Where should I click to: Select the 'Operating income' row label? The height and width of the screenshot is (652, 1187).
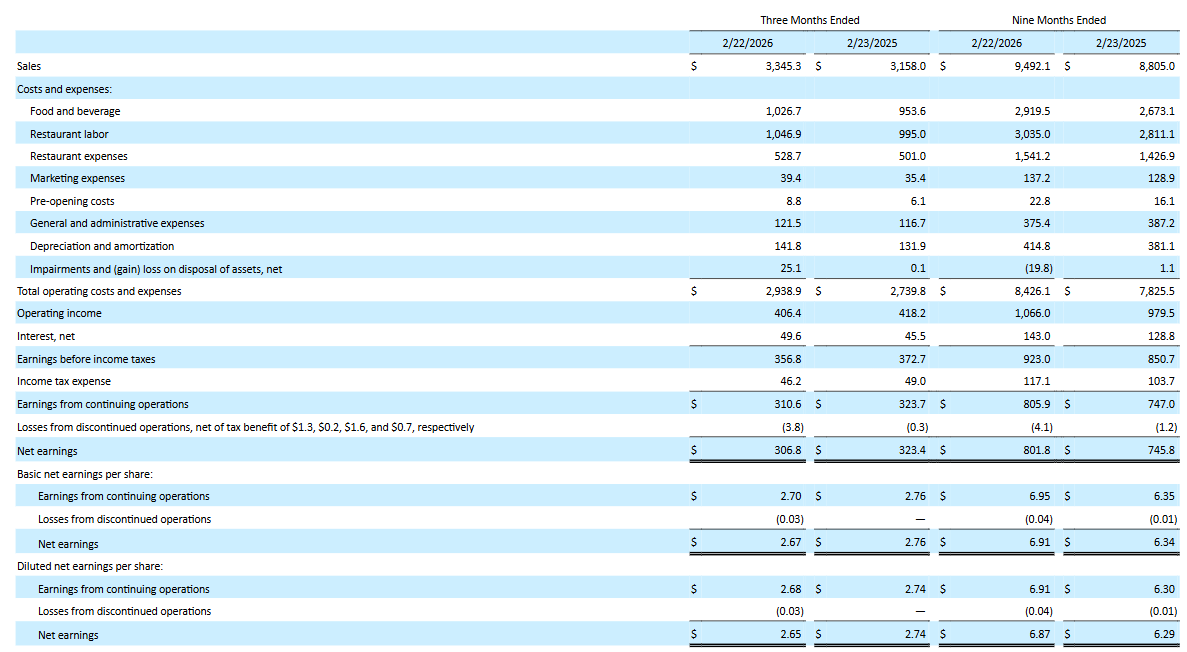(x=59, y=314)
